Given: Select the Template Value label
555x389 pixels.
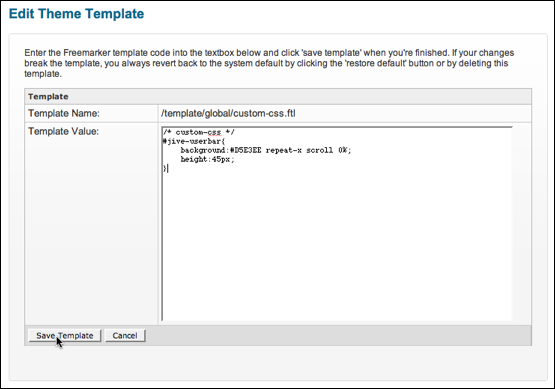Looking at the screenshot, I should pyautogui.click(x=63, y=131).
